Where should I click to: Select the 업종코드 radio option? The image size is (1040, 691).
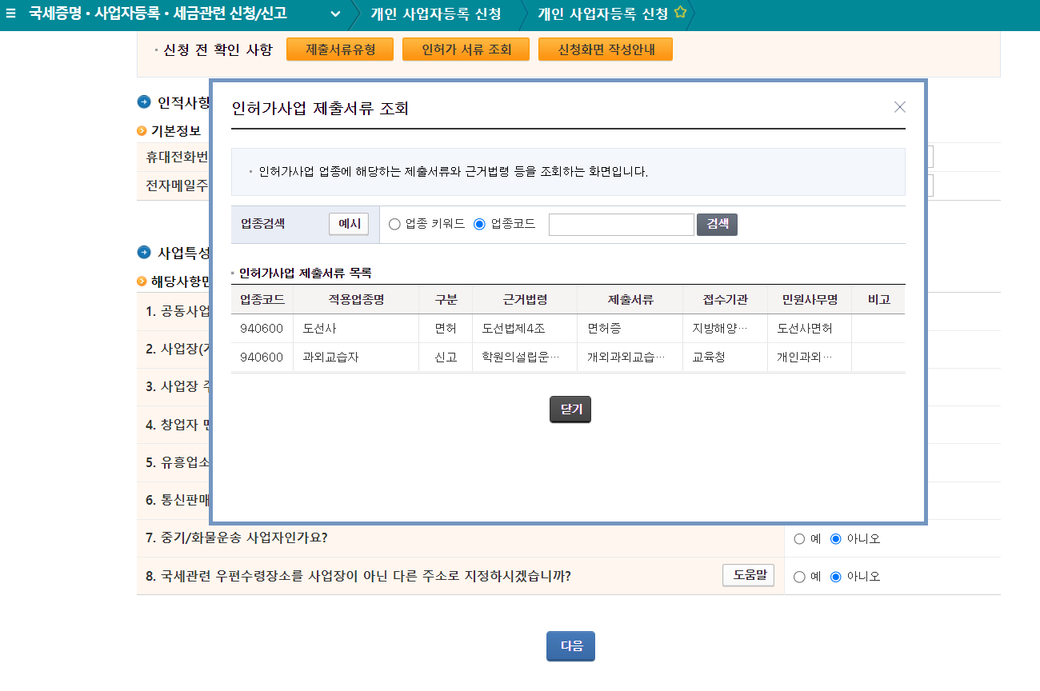tap(479, 224)
